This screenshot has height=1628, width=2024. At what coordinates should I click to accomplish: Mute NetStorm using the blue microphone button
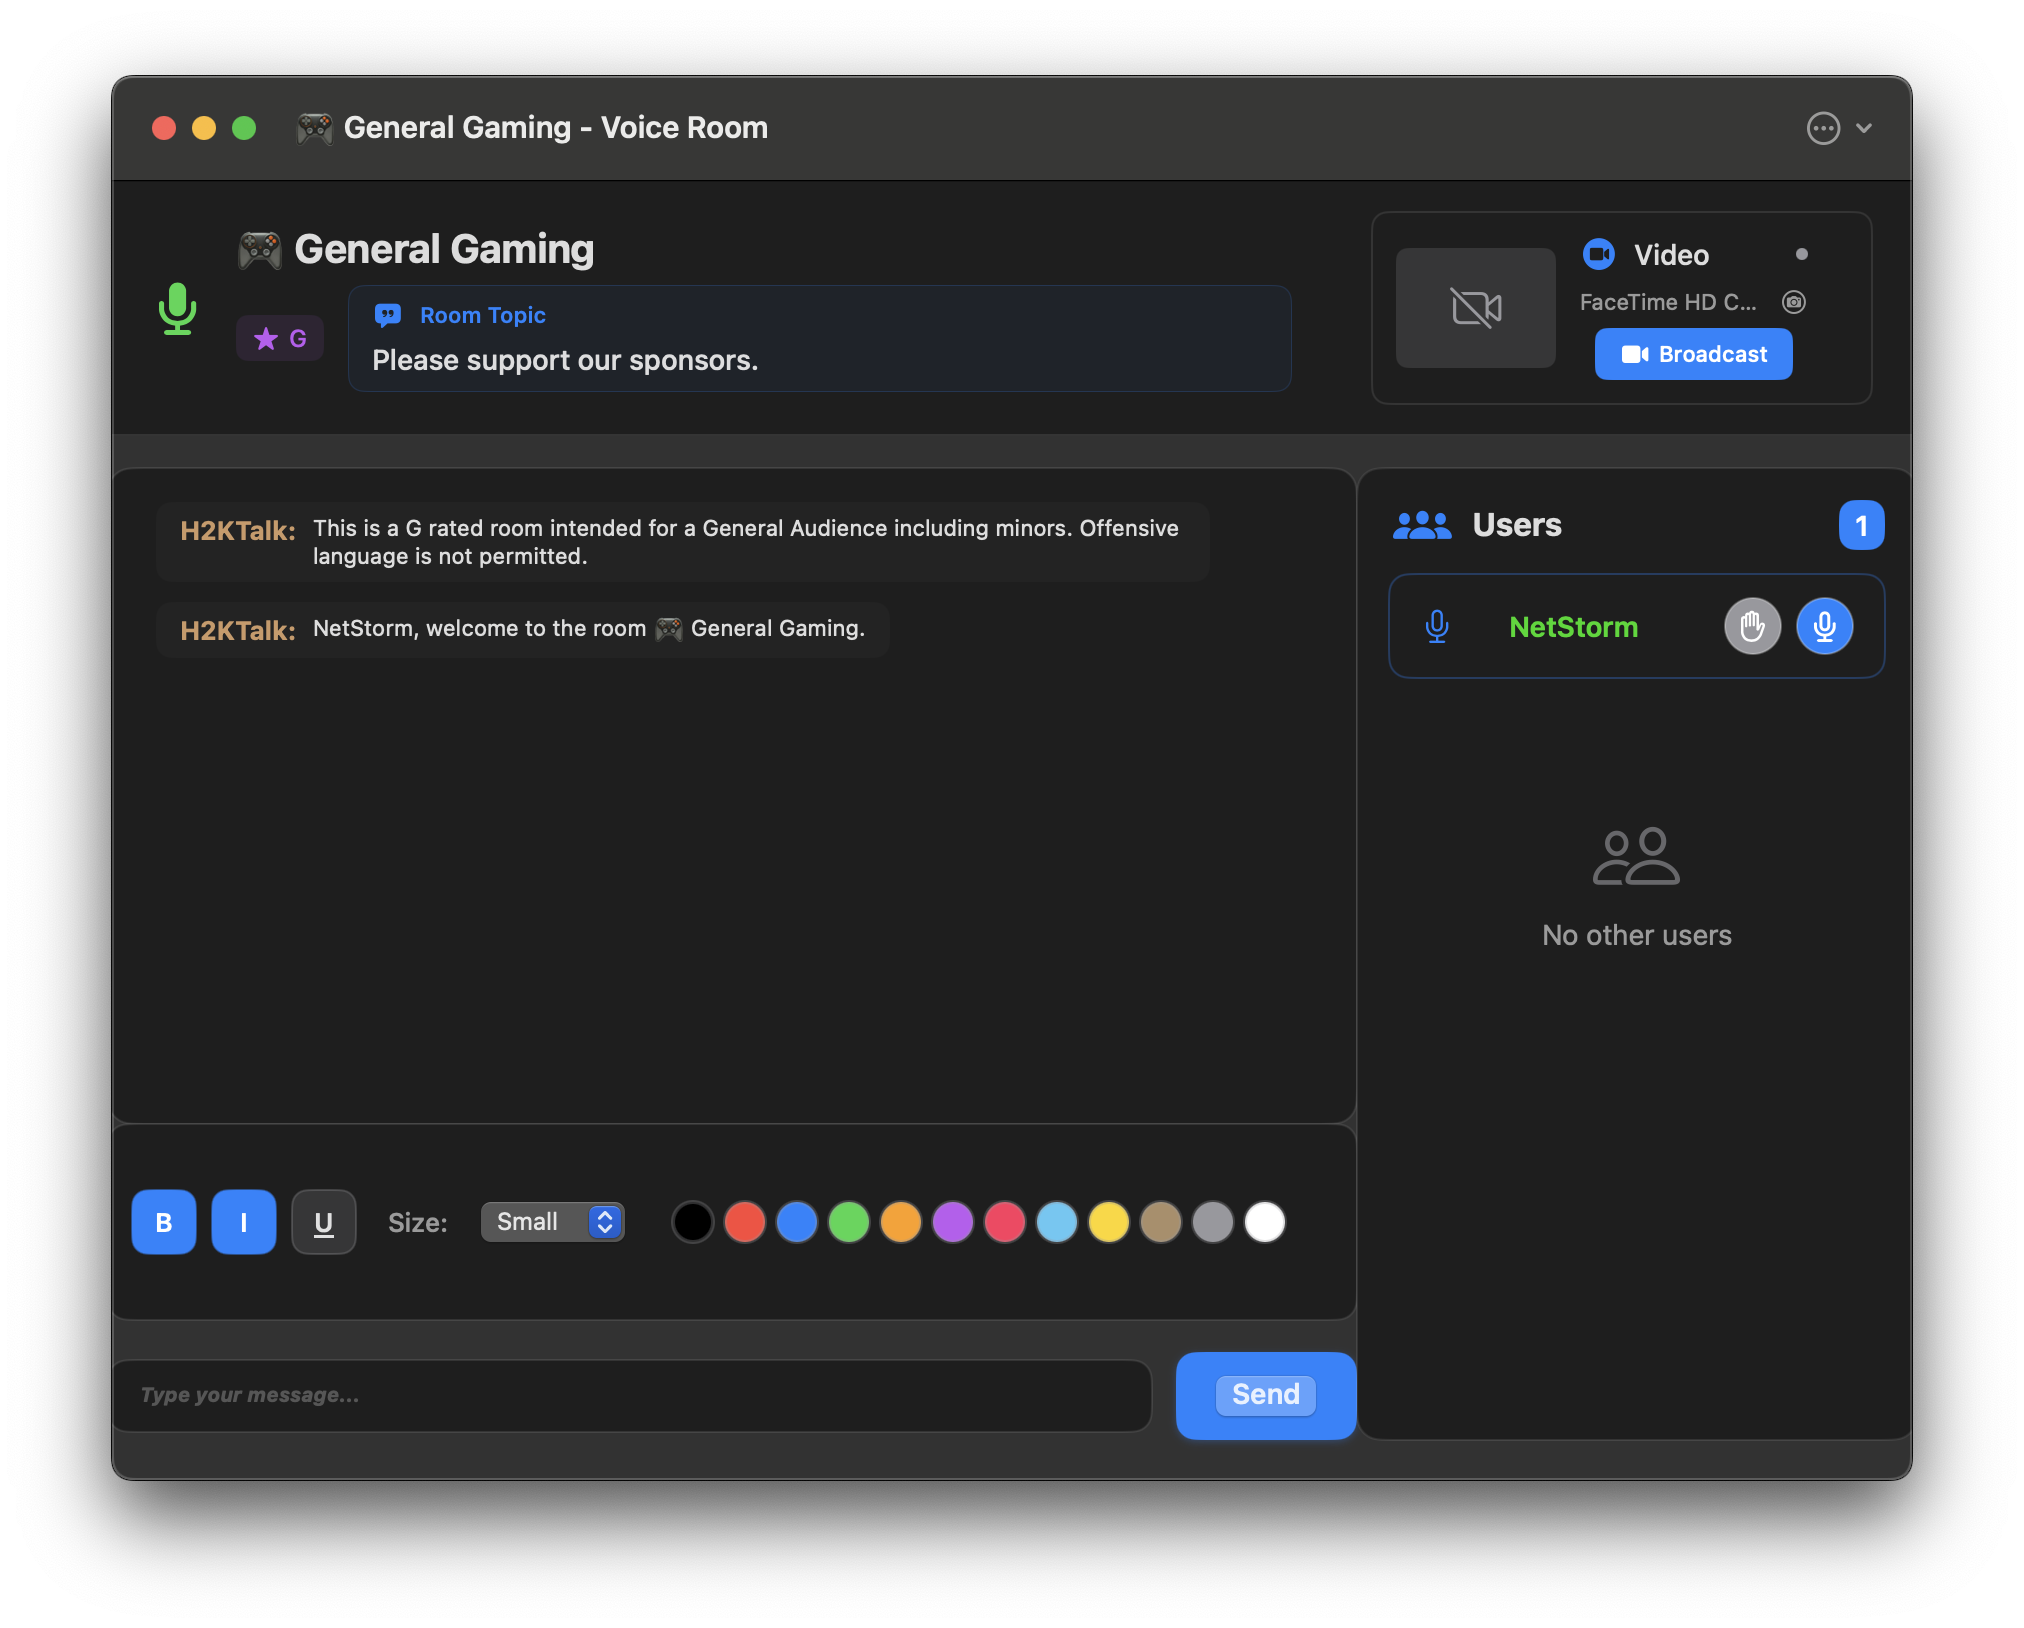1824,626
